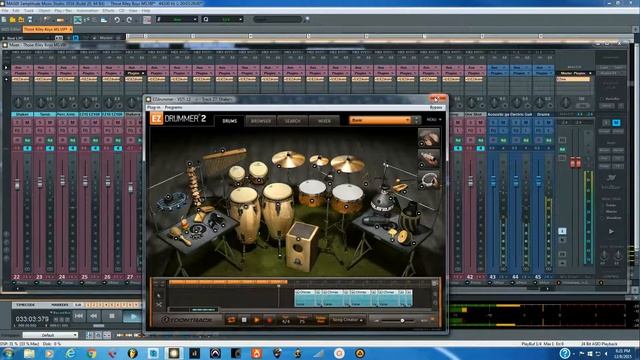Adjust the EZdrummer master volume slider
640x360 pixels.
[402, 321]
